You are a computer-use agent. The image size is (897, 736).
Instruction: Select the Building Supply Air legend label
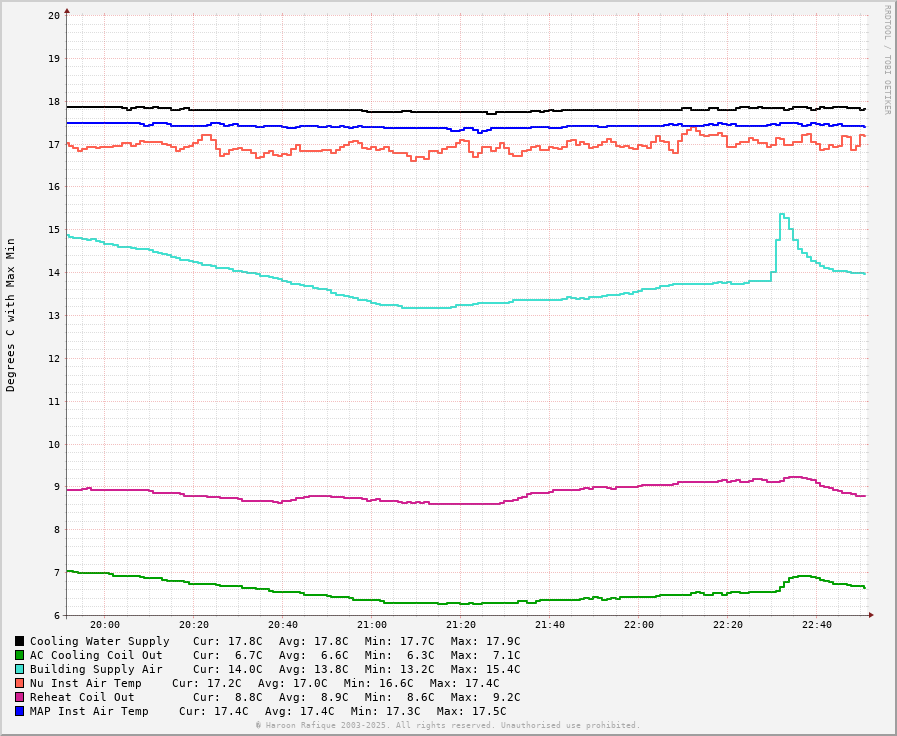click(x=96, y=669)
